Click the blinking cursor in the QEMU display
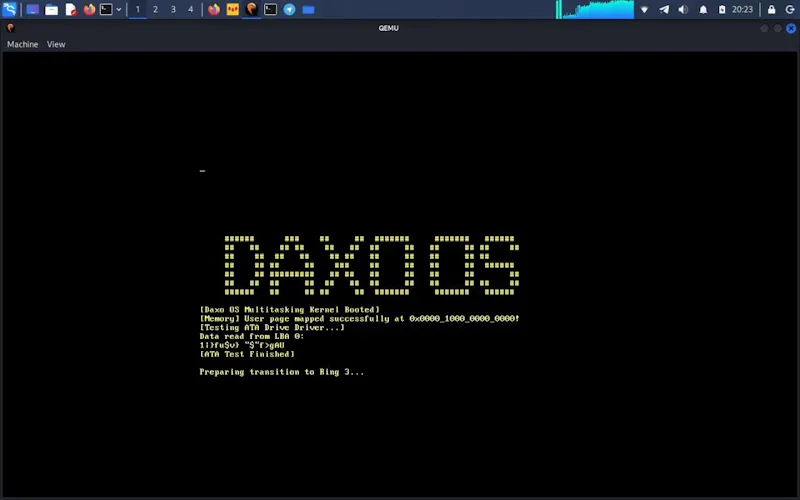Image resolution: width=800 pixels, height=500 pixels. click(x=203, y=171)
